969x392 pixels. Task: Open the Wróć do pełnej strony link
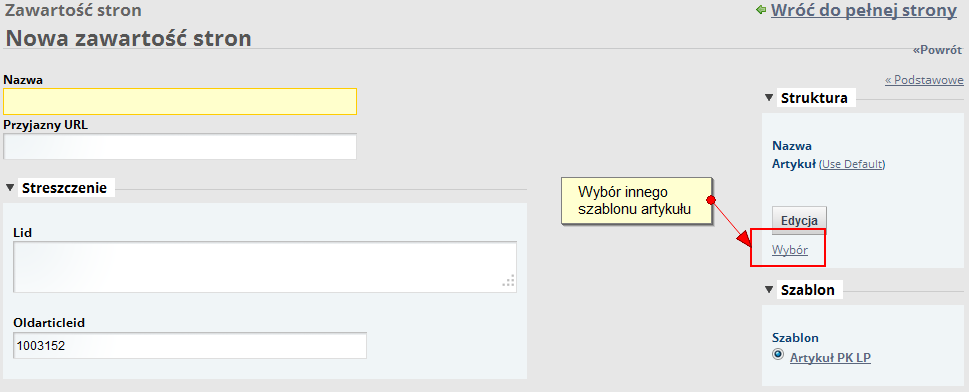click(864, 11)
